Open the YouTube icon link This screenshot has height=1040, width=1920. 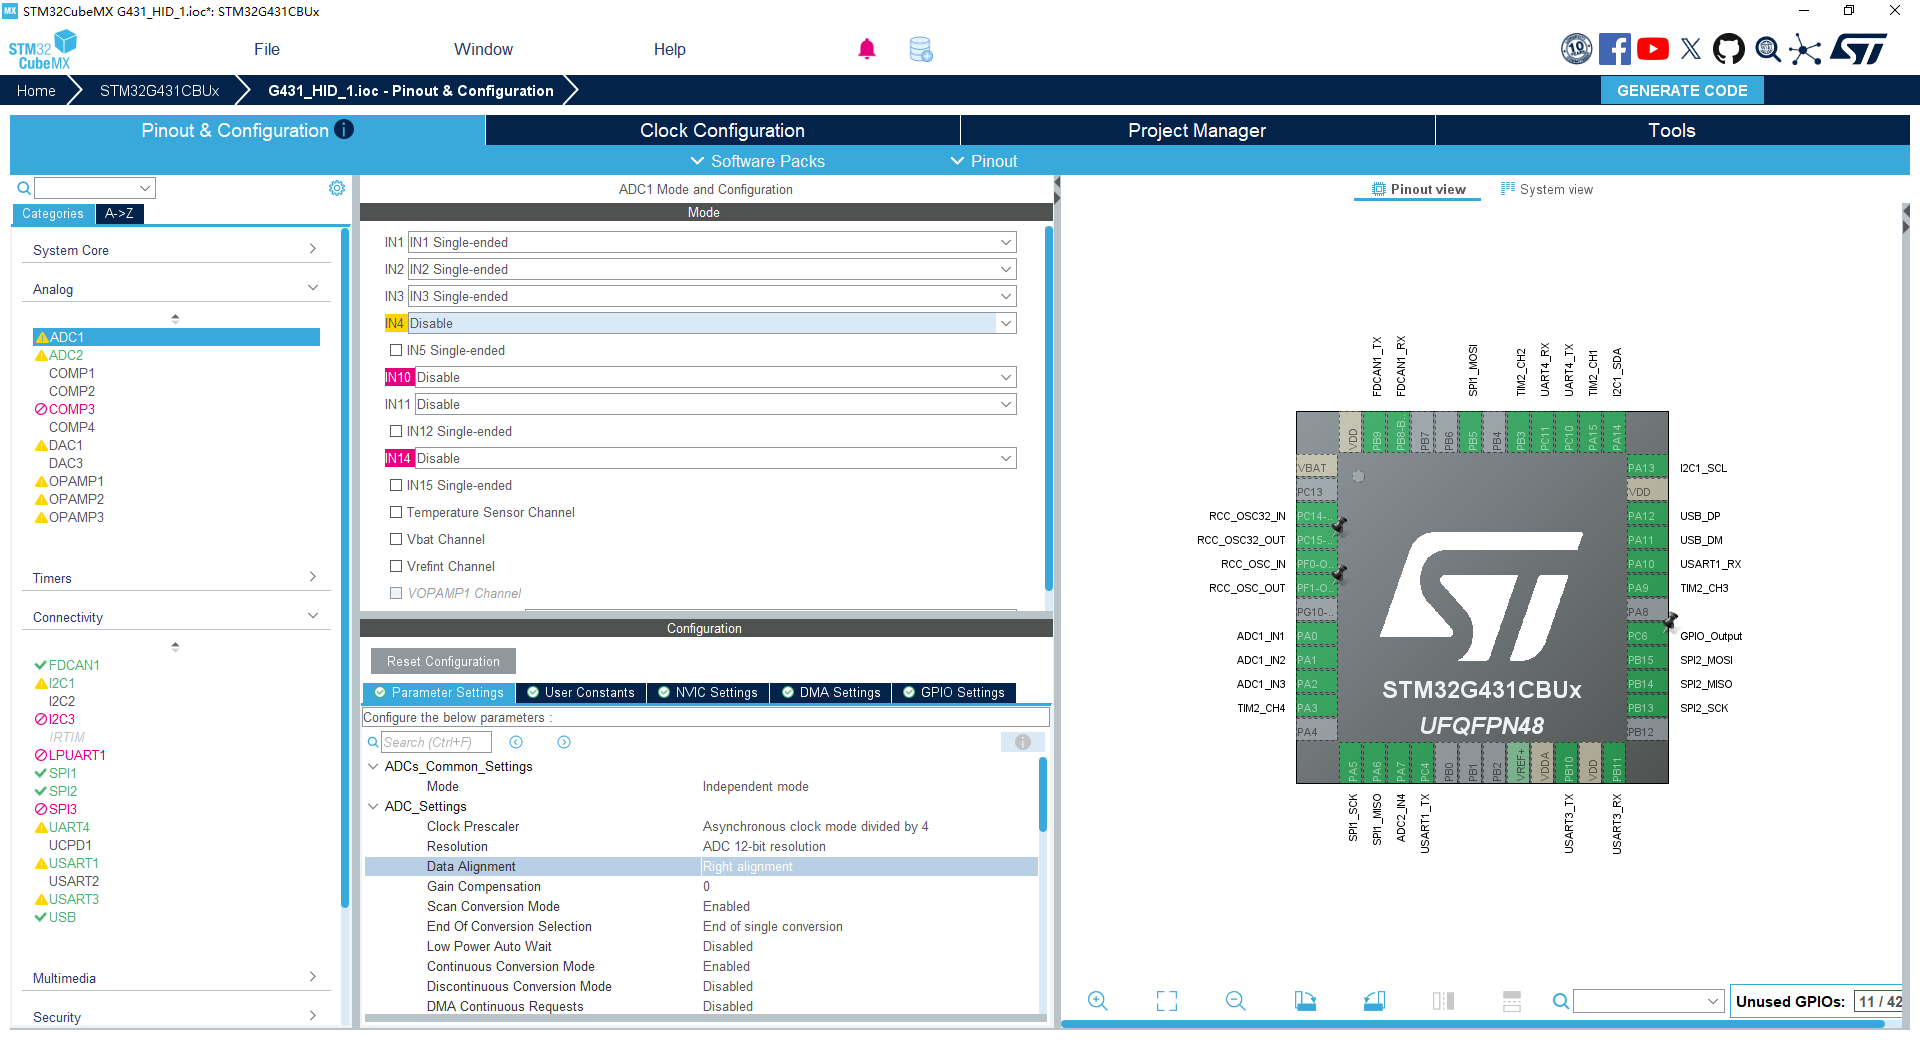coord(1653,49)
